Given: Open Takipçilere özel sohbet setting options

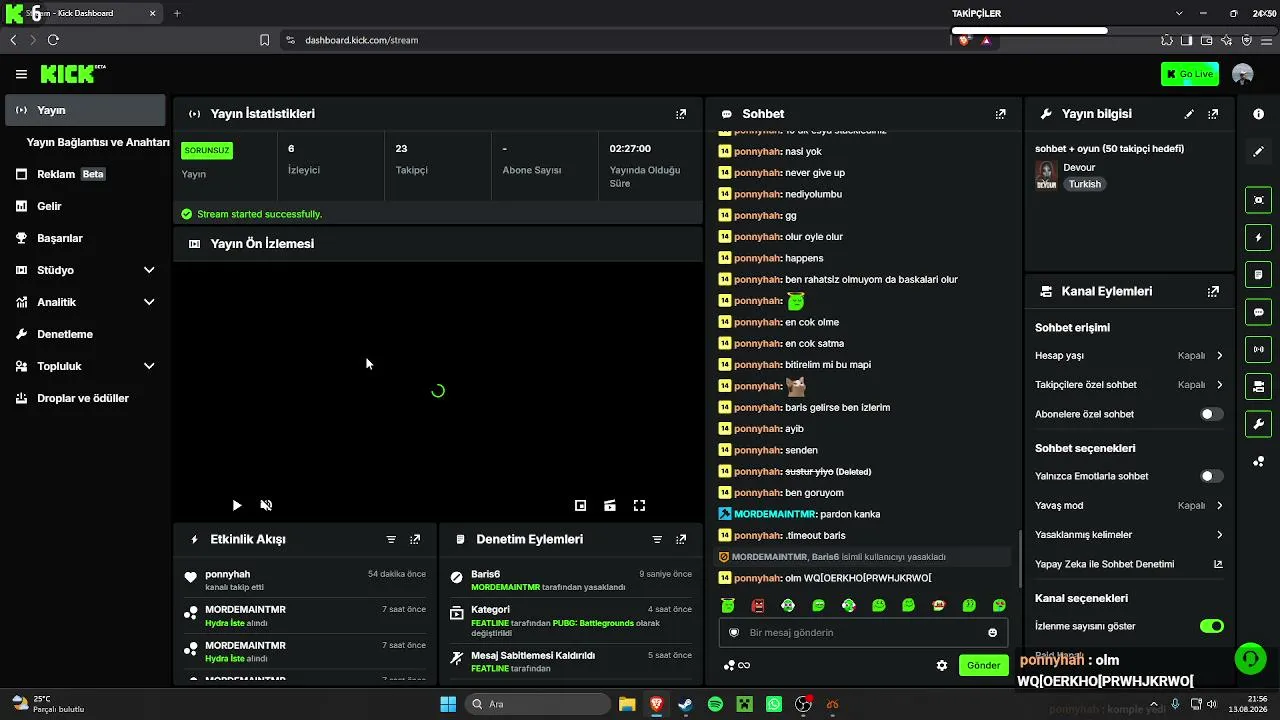Looking at the screenshot, I should pyautogui.click(x=1129, y=385).
